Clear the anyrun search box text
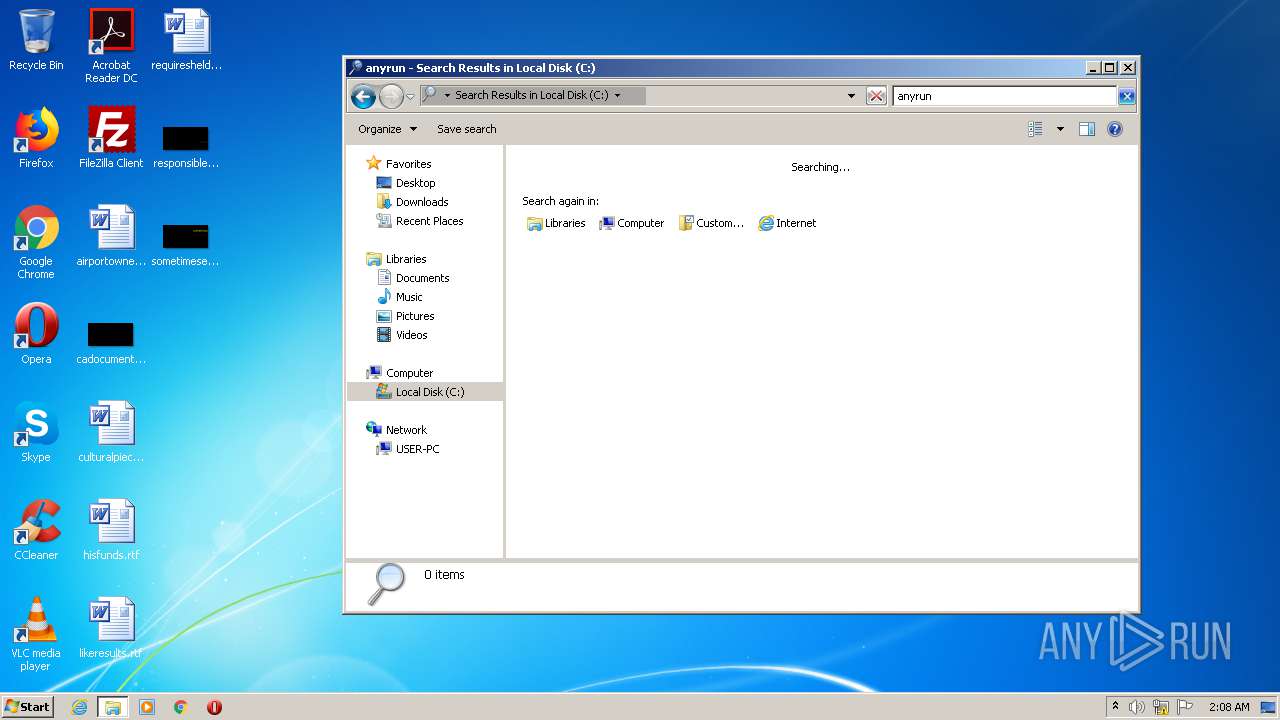This screenshot has height=720, width=1280. coord(1126,96)
